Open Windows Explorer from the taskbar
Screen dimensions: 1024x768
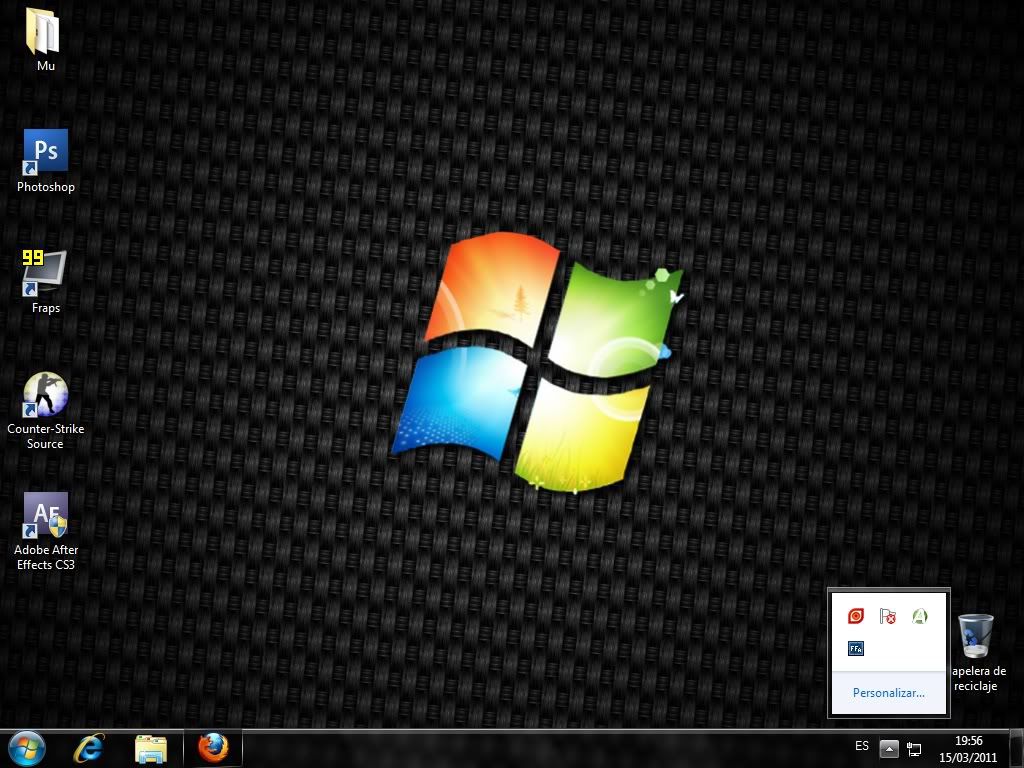point(151,748)
